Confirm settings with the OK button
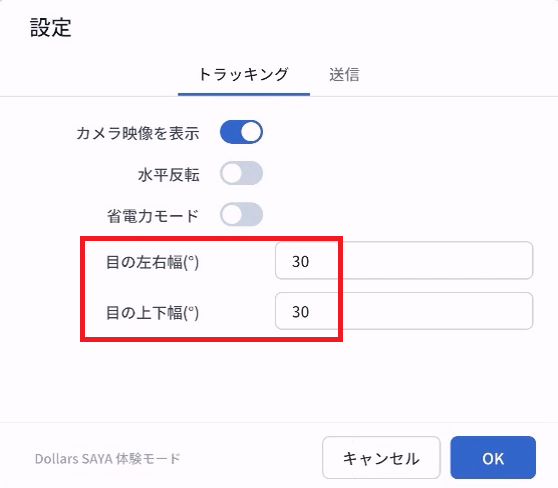The height and width of the screenshot is (488, 558). (493, 458)
